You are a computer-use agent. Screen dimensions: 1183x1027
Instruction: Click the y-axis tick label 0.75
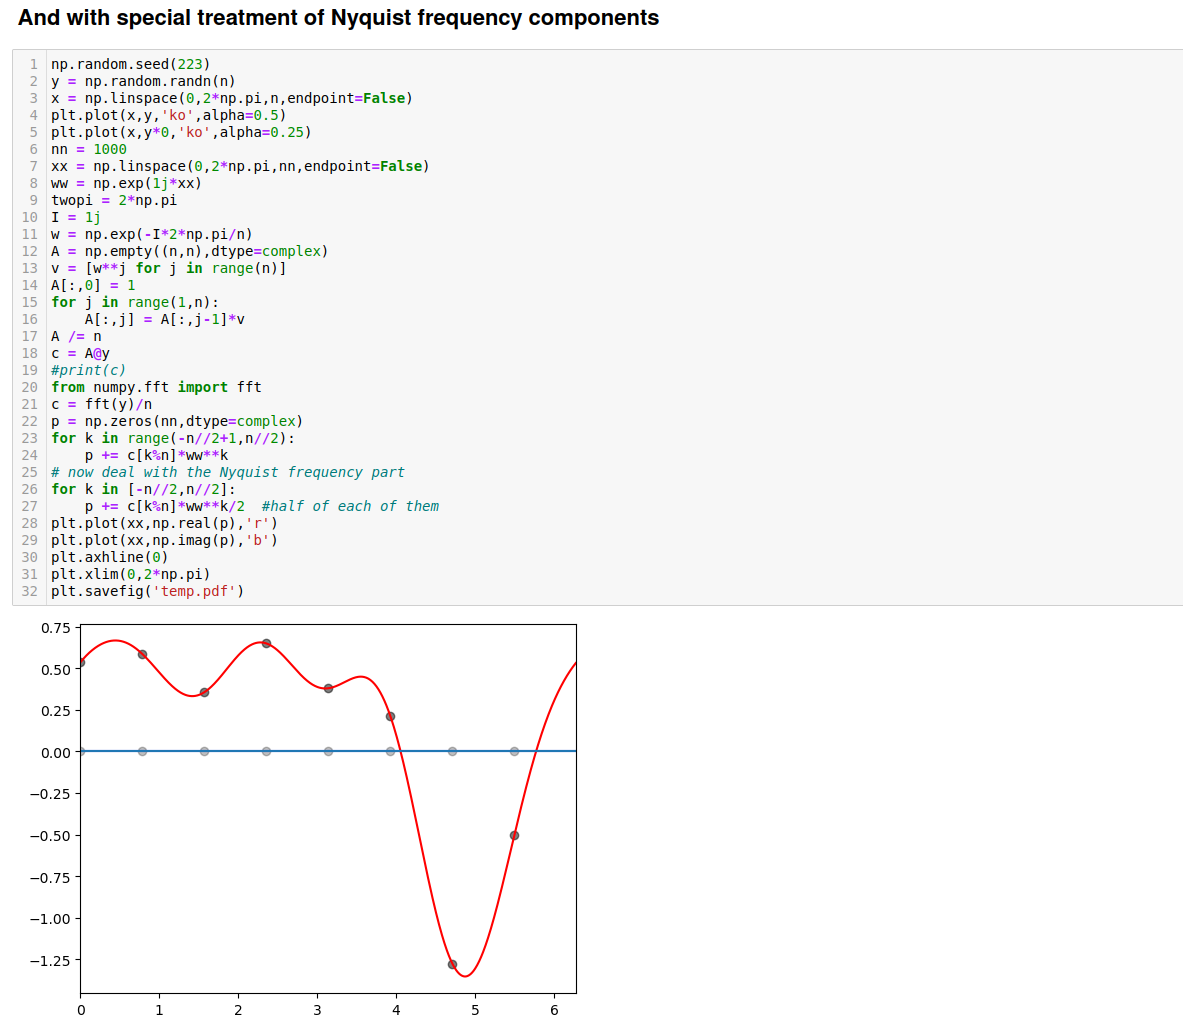[x=56, y=628]
